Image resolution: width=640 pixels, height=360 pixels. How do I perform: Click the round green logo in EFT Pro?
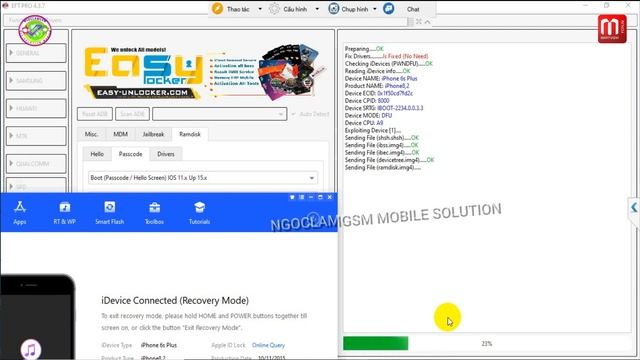click(35, 30)
